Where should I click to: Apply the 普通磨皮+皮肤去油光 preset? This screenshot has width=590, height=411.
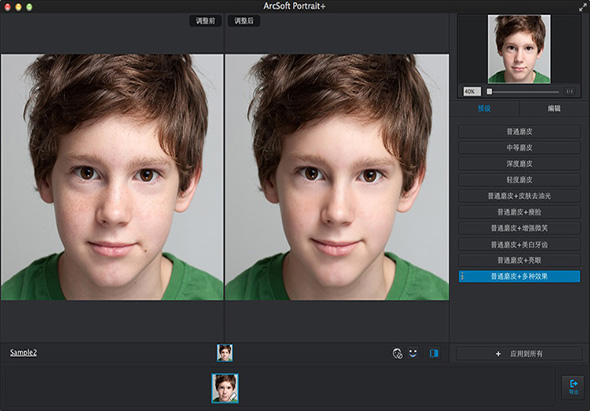click(519, 196)
